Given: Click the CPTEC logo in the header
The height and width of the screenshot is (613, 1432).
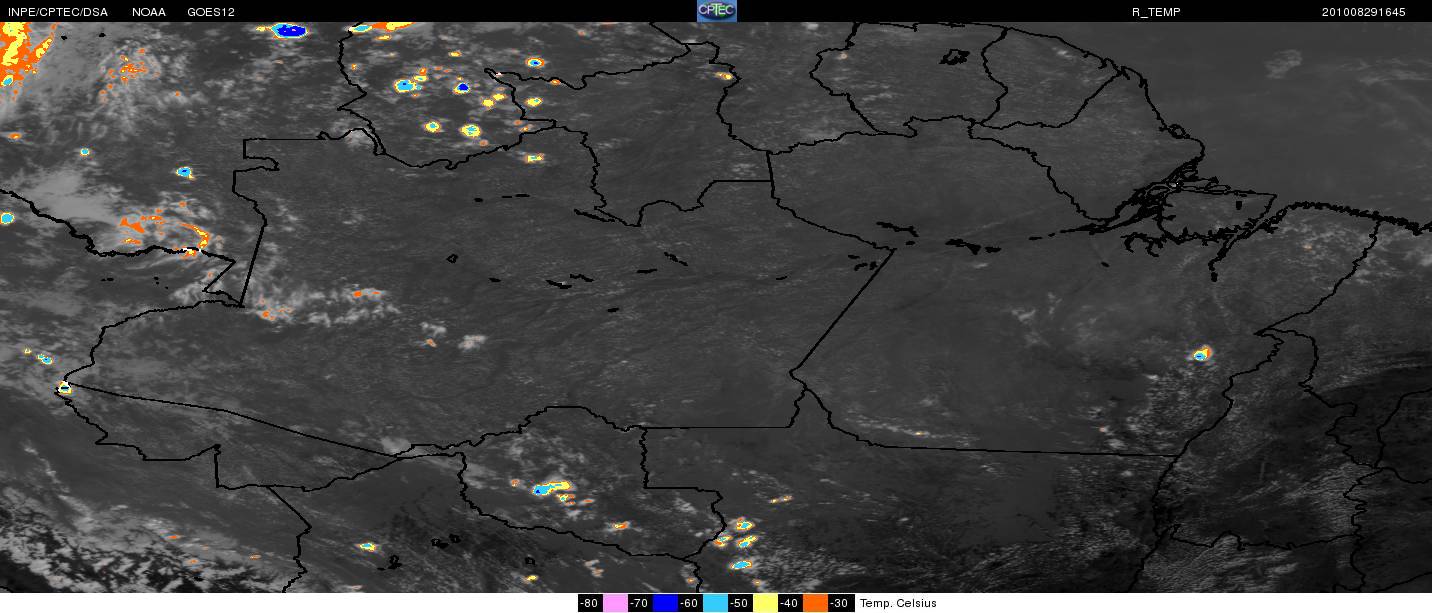Looking at the screenshot, I should point(716,11).
